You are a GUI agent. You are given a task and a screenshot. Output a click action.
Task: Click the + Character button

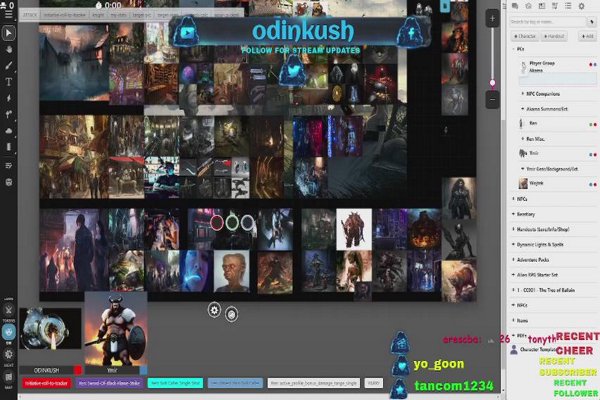click(x=525, y=36)
